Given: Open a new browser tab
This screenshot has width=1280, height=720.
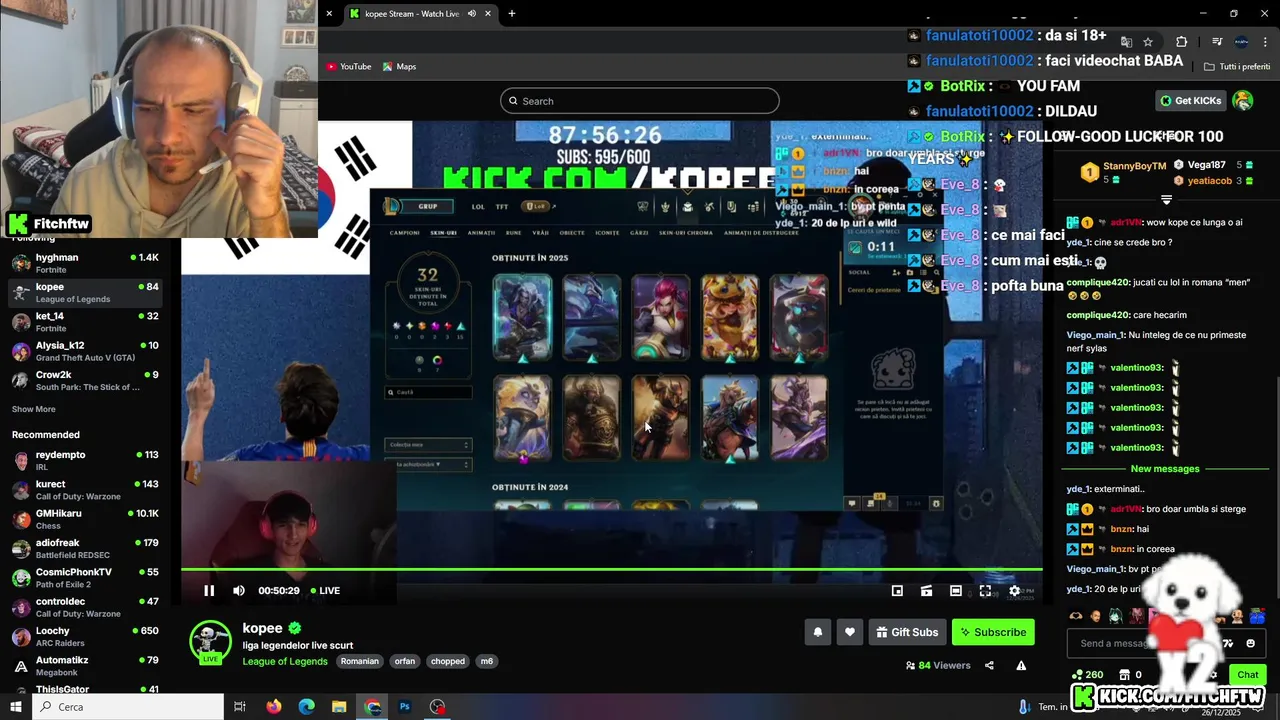Looking at the screenshot, I should [x=512, y=14].
